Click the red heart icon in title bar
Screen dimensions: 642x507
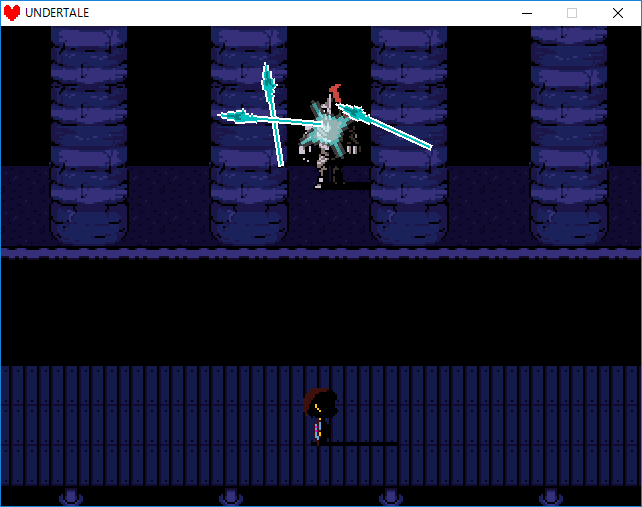coord(12,13)
